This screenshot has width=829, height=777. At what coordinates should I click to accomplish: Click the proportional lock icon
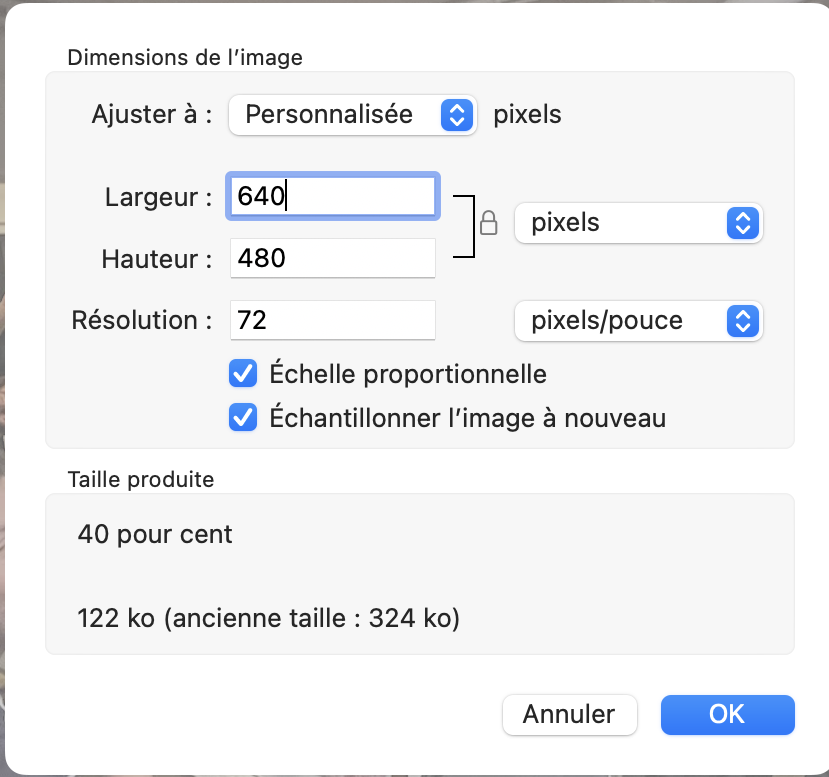pyautogui.click(x=489, y=222)
